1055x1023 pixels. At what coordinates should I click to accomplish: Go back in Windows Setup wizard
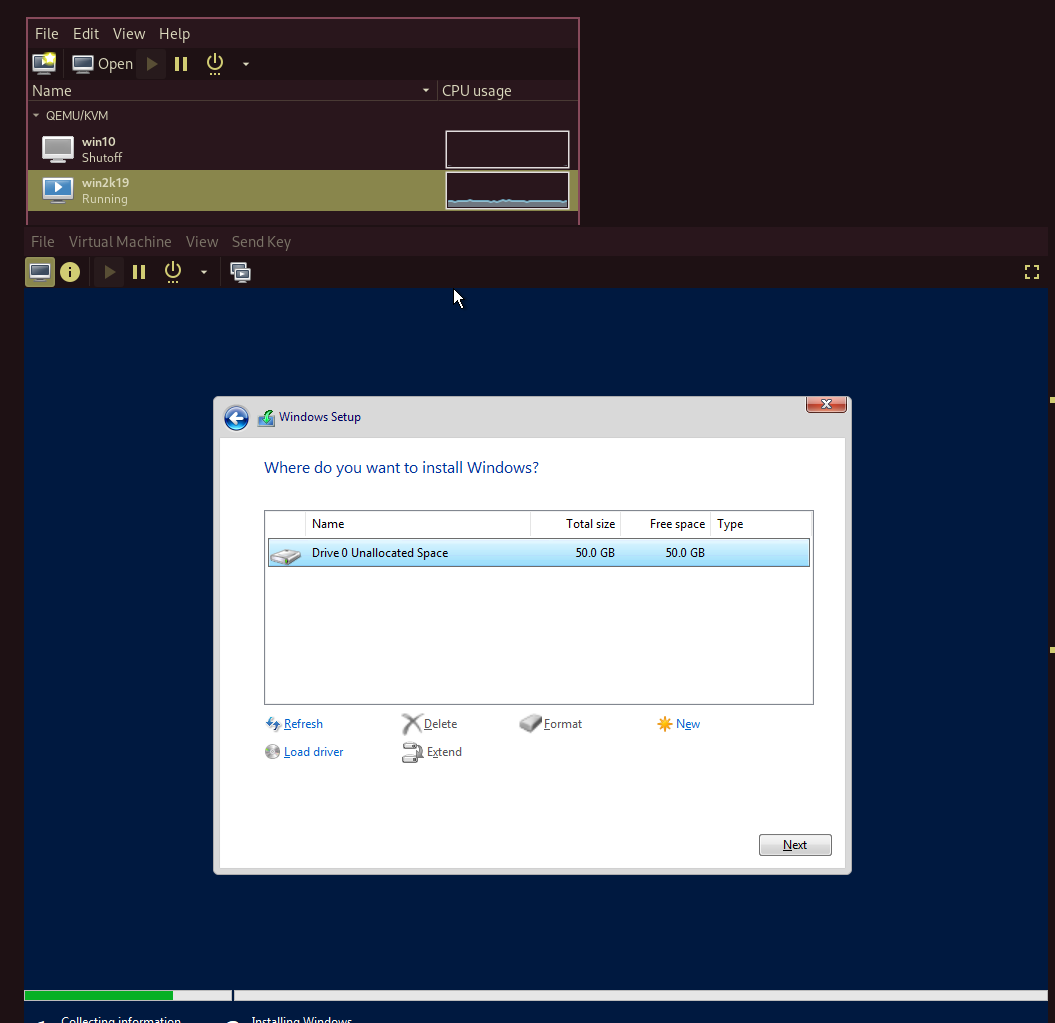236,418
